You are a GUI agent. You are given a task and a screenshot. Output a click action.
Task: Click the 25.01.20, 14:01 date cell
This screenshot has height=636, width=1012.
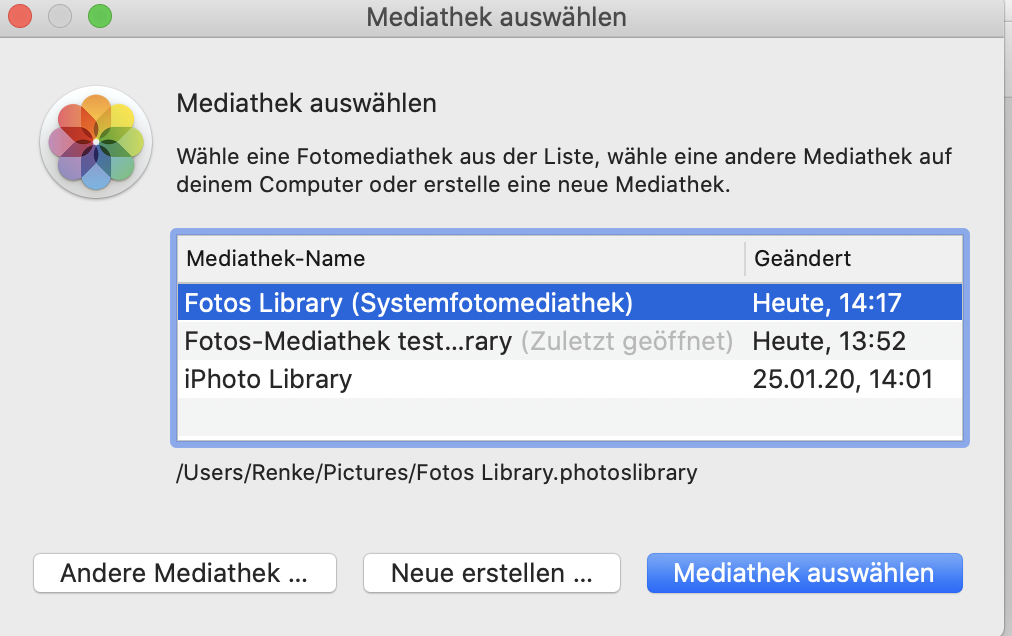[842, 379]
